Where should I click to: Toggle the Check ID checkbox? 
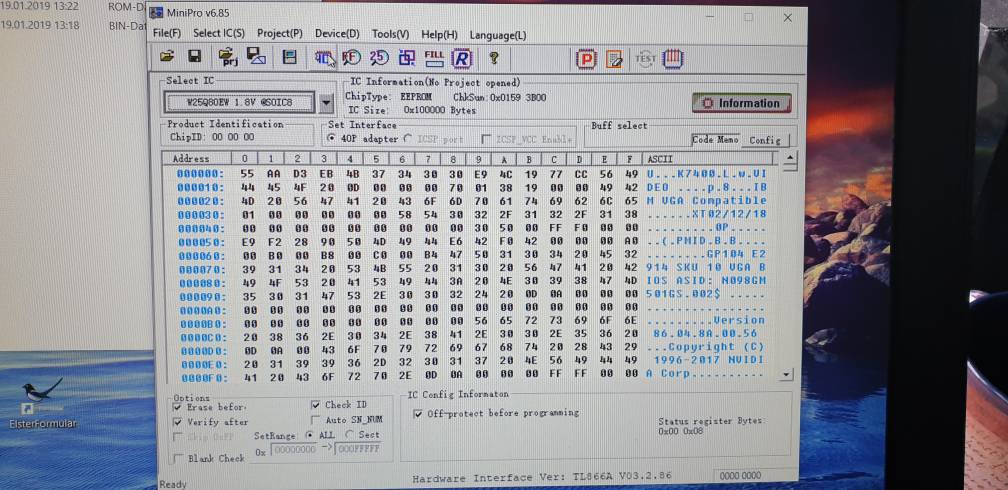click(x=316, y=405)
